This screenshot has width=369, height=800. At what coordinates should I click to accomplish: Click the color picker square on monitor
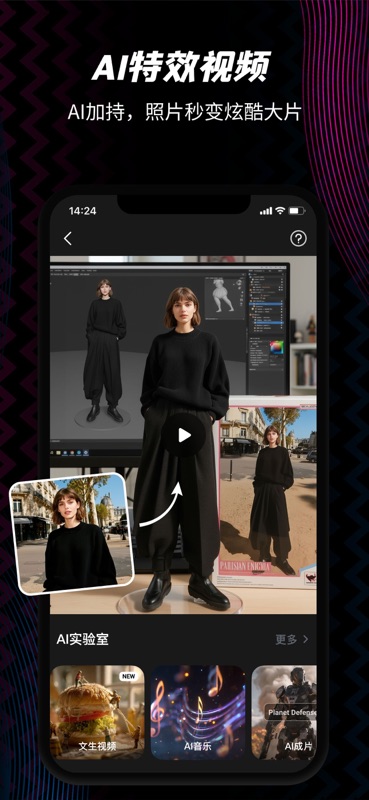(x=276, y=348)
